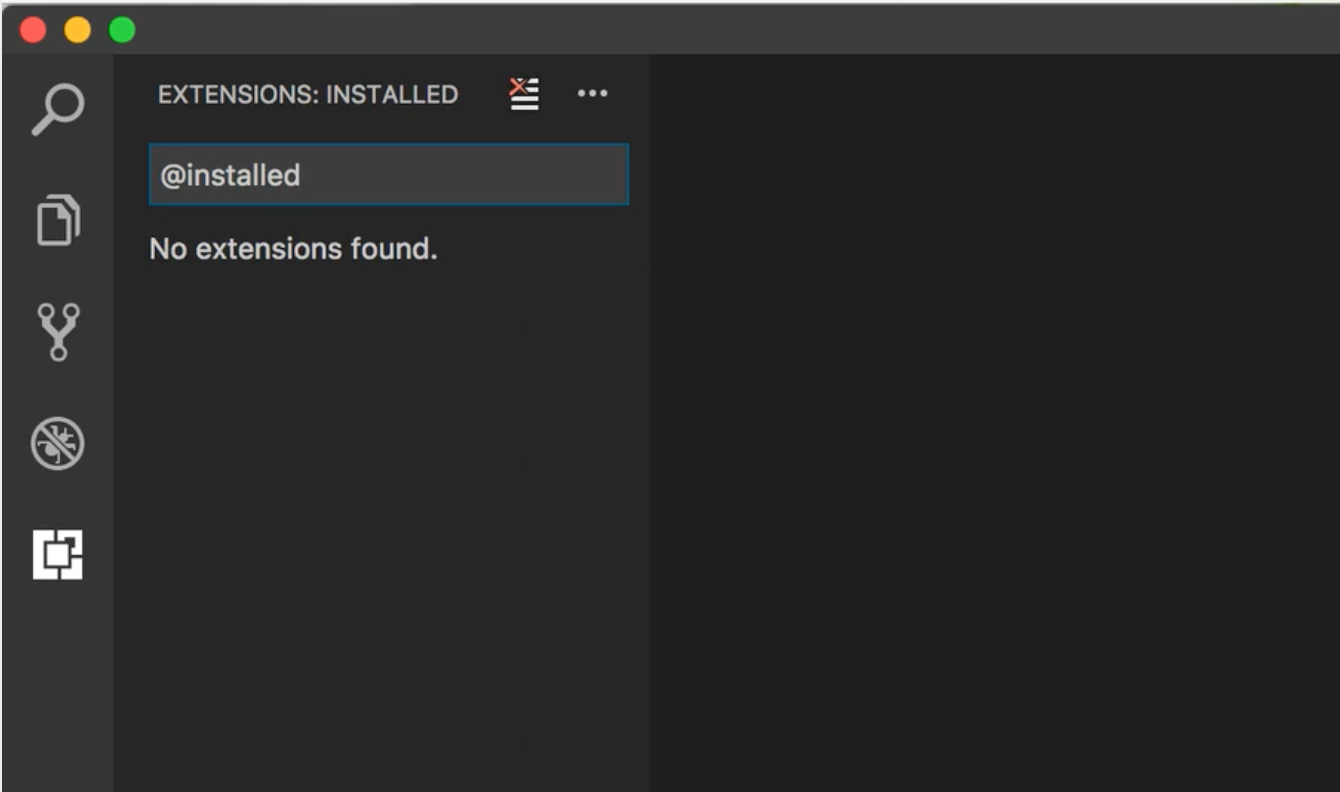
Task: Click the 'No extensions found.' message
Action: (x=294, y=248)
